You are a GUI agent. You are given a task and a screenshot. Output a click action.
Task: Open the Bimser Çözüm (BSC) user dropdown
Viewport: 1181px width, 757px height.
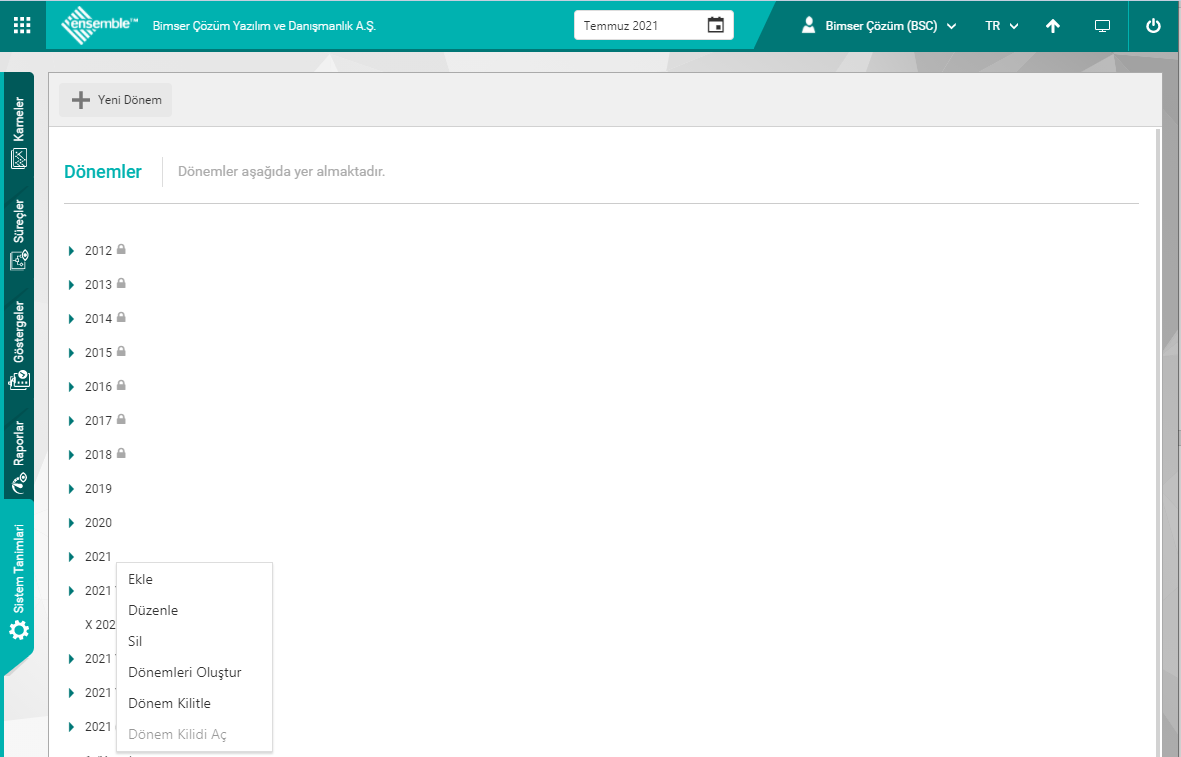pos(891,26)
